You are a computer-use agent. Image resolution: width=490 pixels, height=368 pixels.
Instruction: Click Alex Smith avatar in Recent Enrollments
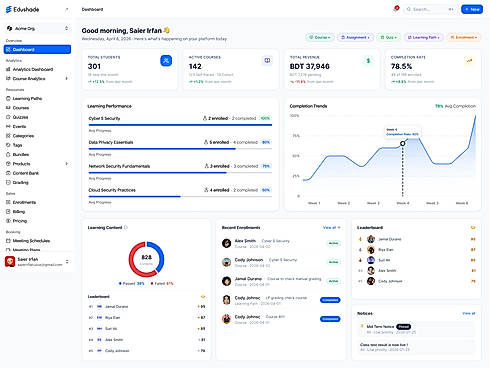pos(226,243)
